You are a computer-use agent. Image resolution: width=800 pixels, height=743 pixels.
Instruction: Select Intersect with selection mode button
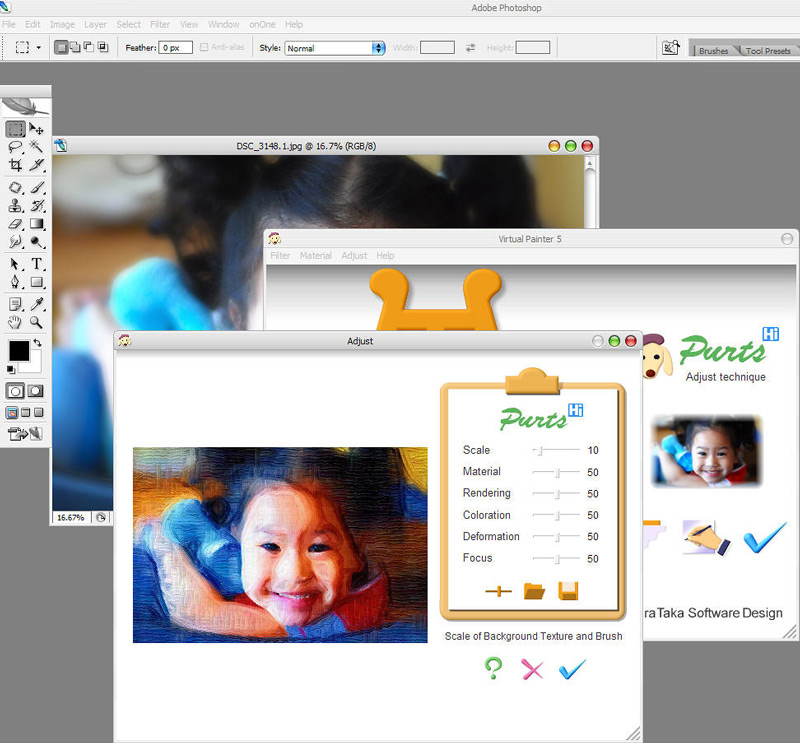(103, 47)
